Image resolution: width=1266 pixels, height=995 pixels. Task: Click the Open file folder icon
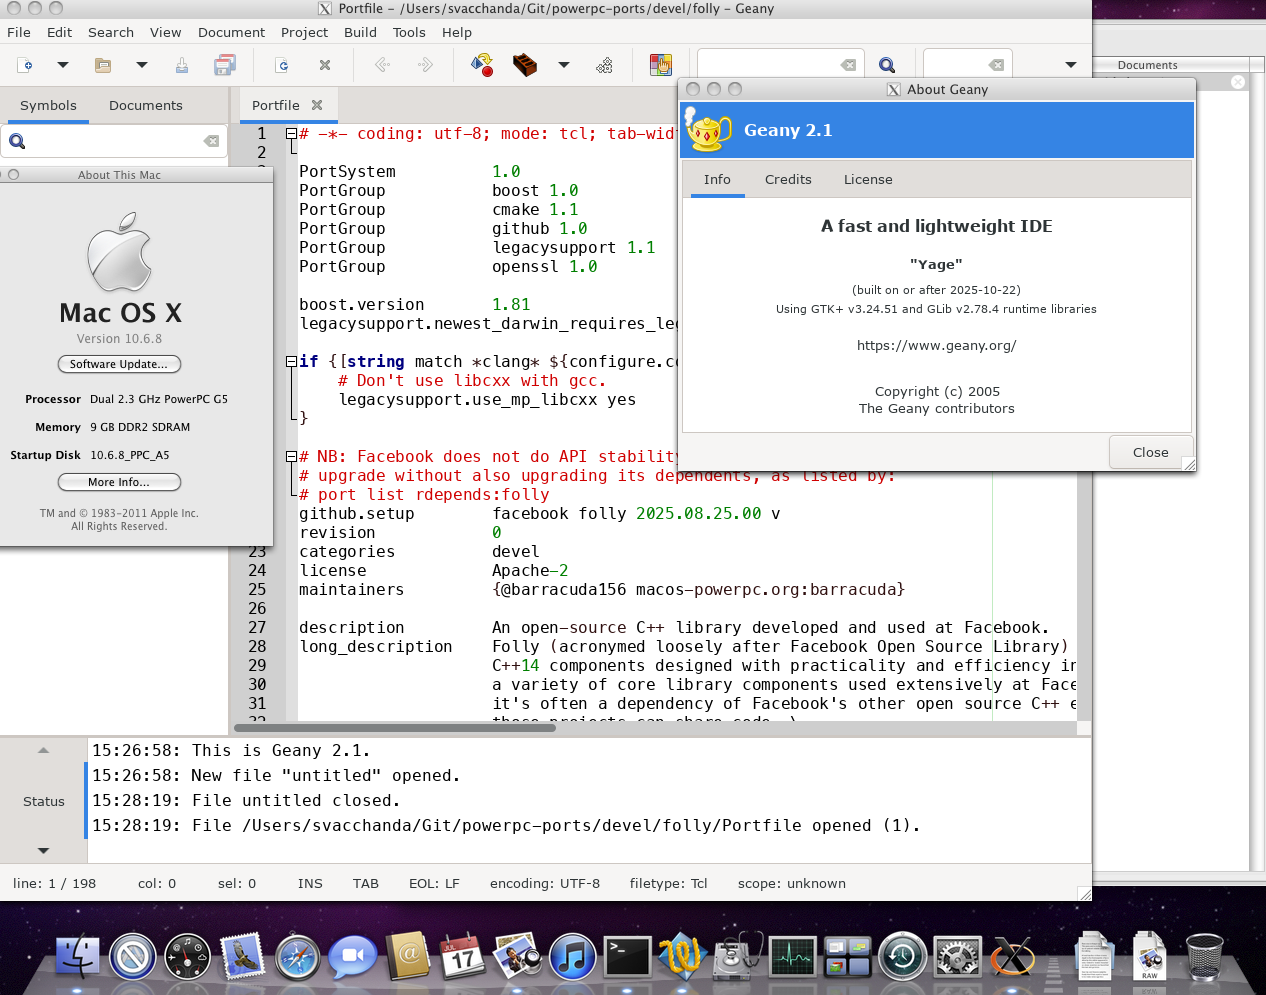(x=102, y=65)
